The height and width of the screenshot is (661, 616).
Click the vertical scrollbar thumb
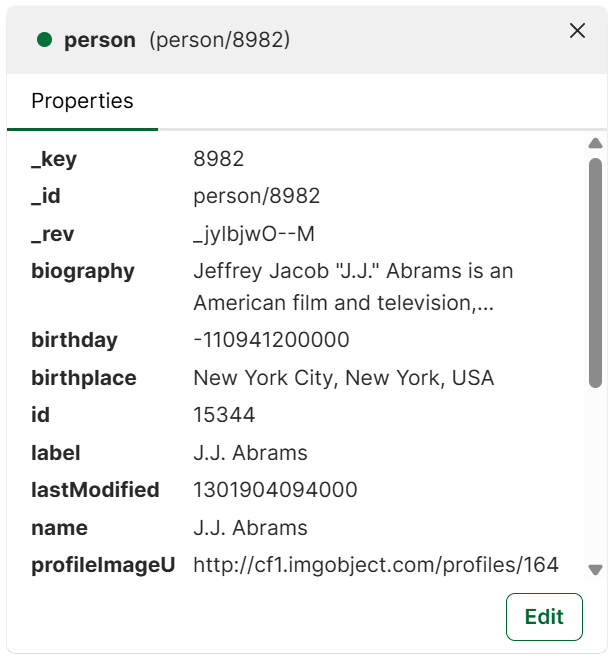595,273
